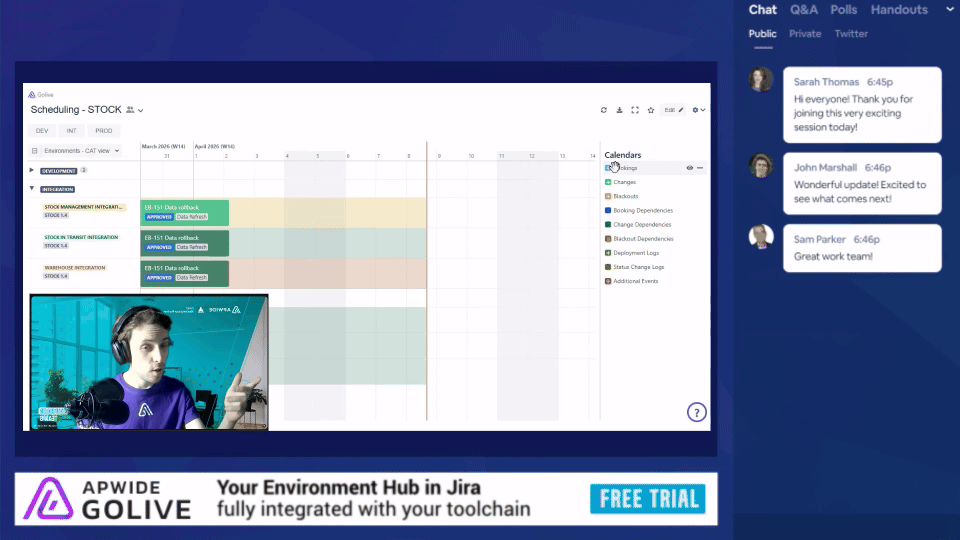
Task: Click the Booking Dependencies blue color swatch
Action: pyautogui.click(x=608, y=211)
